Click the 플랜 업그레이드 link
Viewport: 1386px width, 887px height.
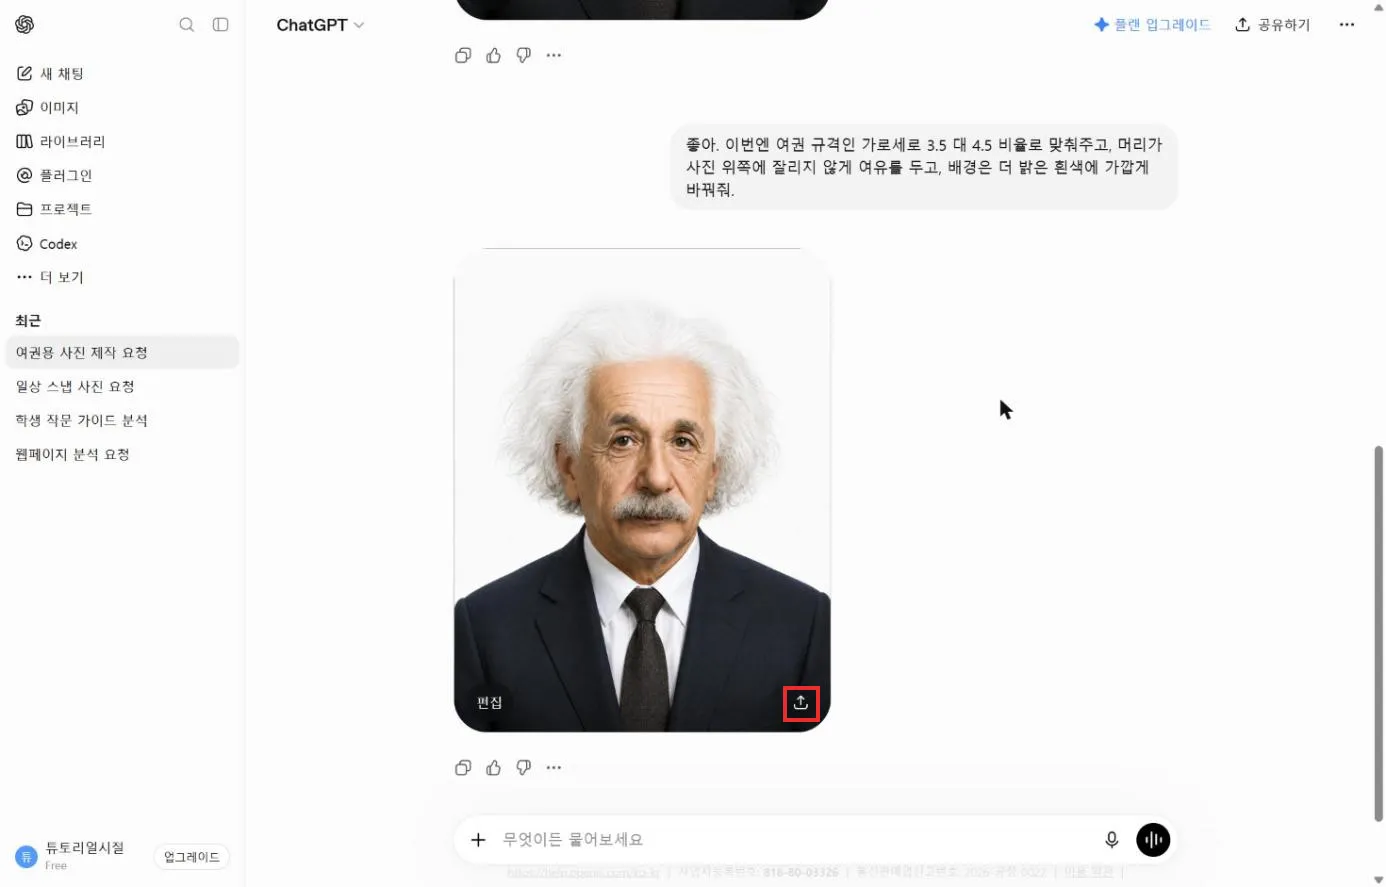(1152, 25)
